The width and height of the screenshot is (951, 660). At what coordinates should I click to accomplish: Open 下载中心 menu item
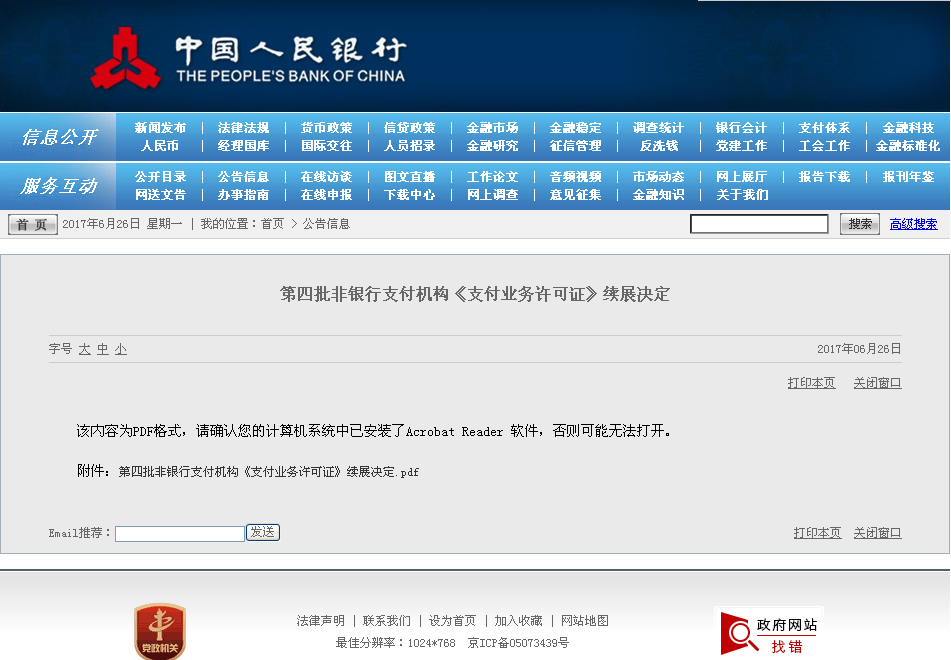tap(409, 195)
